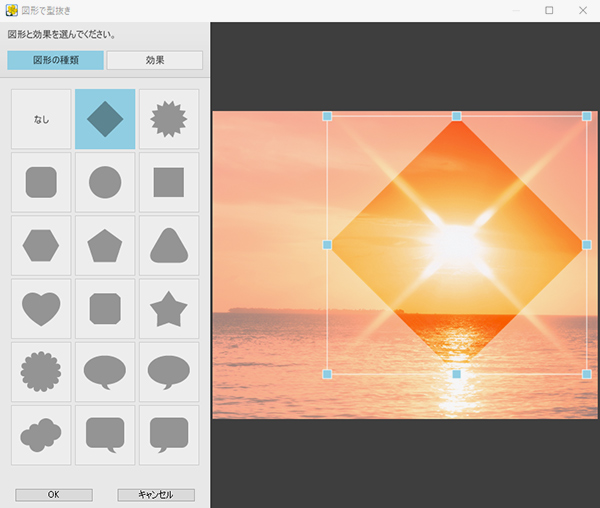
Task: Choose the sharp-cornered square shape
Action: click(x=168, y=183)
